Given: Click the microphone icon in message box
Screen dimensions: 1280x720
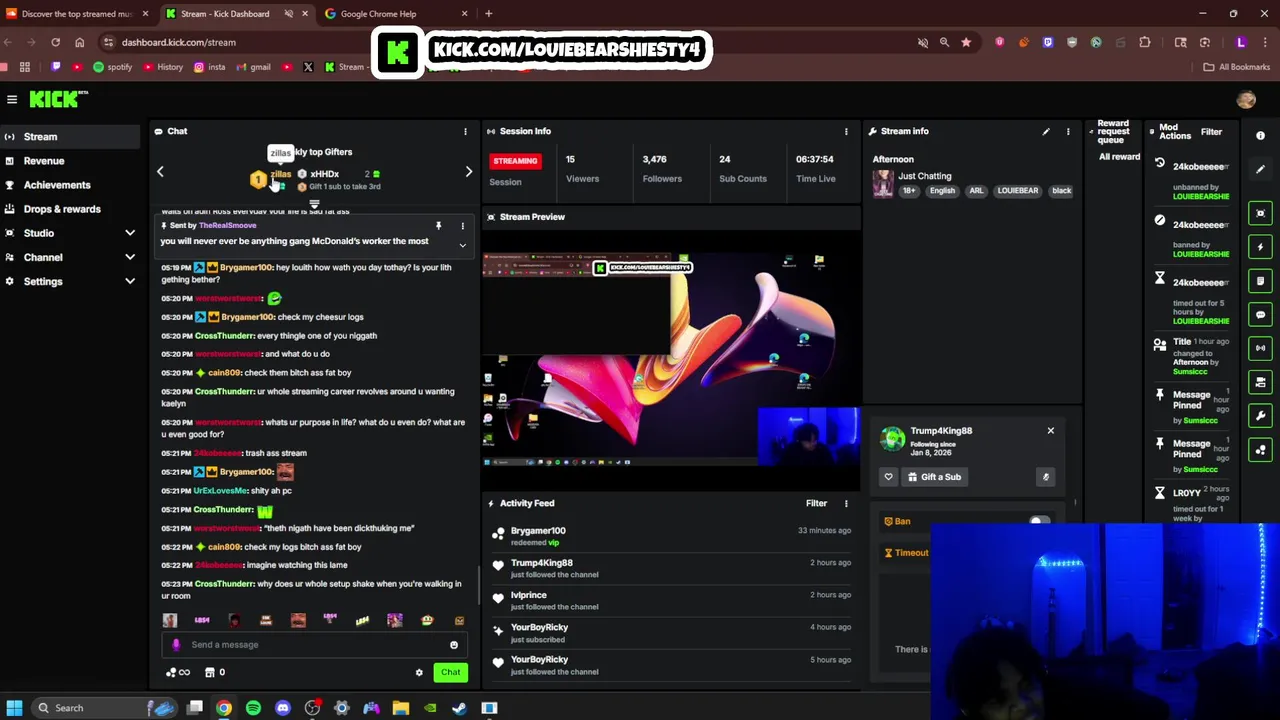Looking at the screenshot, I should [x=176, y=645].
